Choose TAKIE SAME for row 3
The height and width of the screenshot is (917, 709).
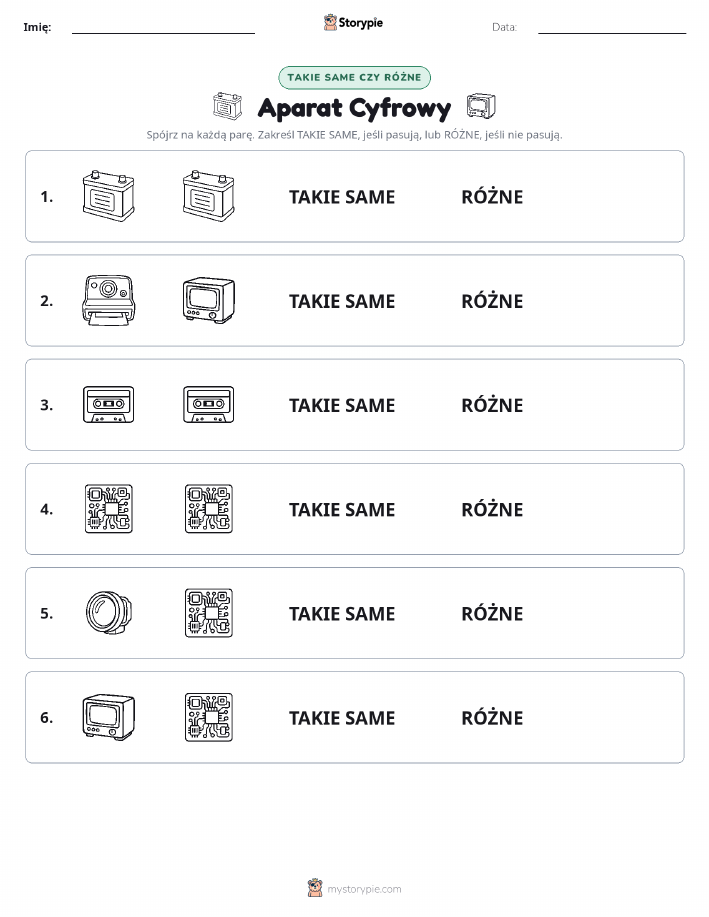click(342, 405)
